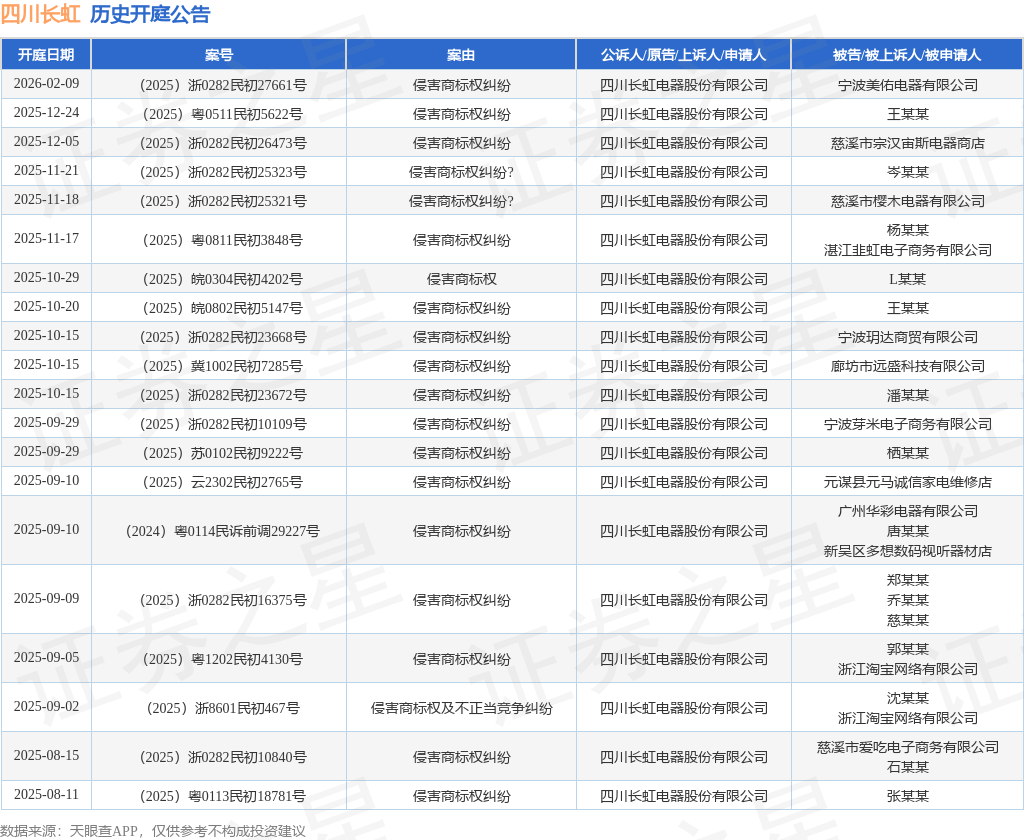Click defendant 宁波玥达商贸有限公司
1024x840 pixels.
pos(908,337)
